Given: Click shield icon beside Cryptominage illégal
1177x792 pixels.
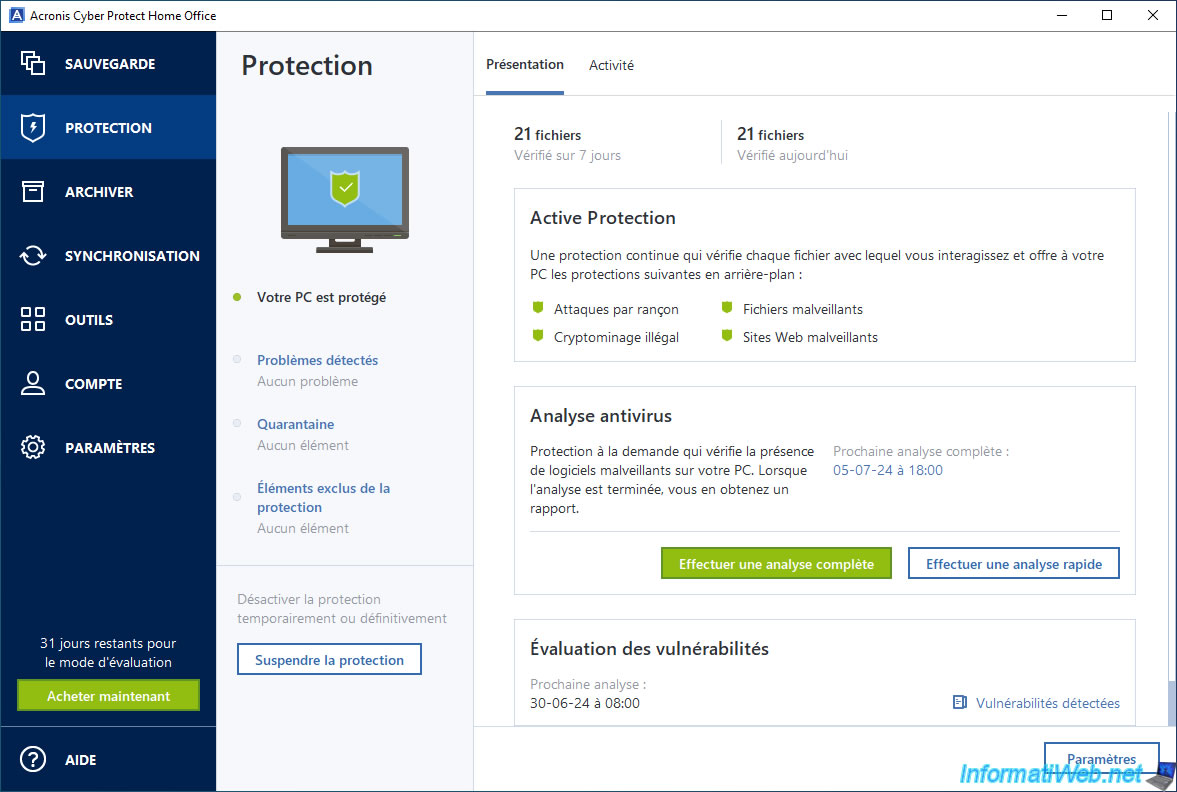Looking at the screenshot, I should 537,336.
